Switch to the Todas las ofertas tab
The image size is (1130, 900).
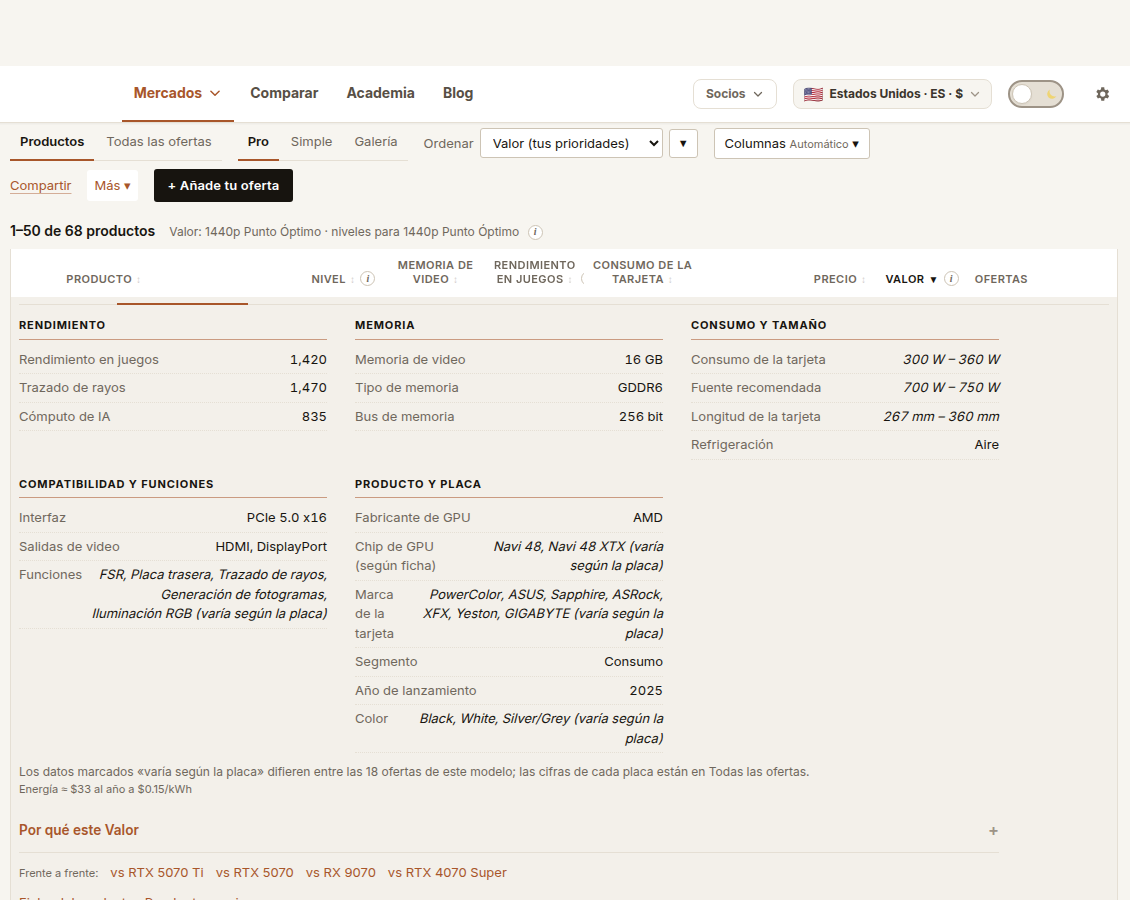[159, 142]
